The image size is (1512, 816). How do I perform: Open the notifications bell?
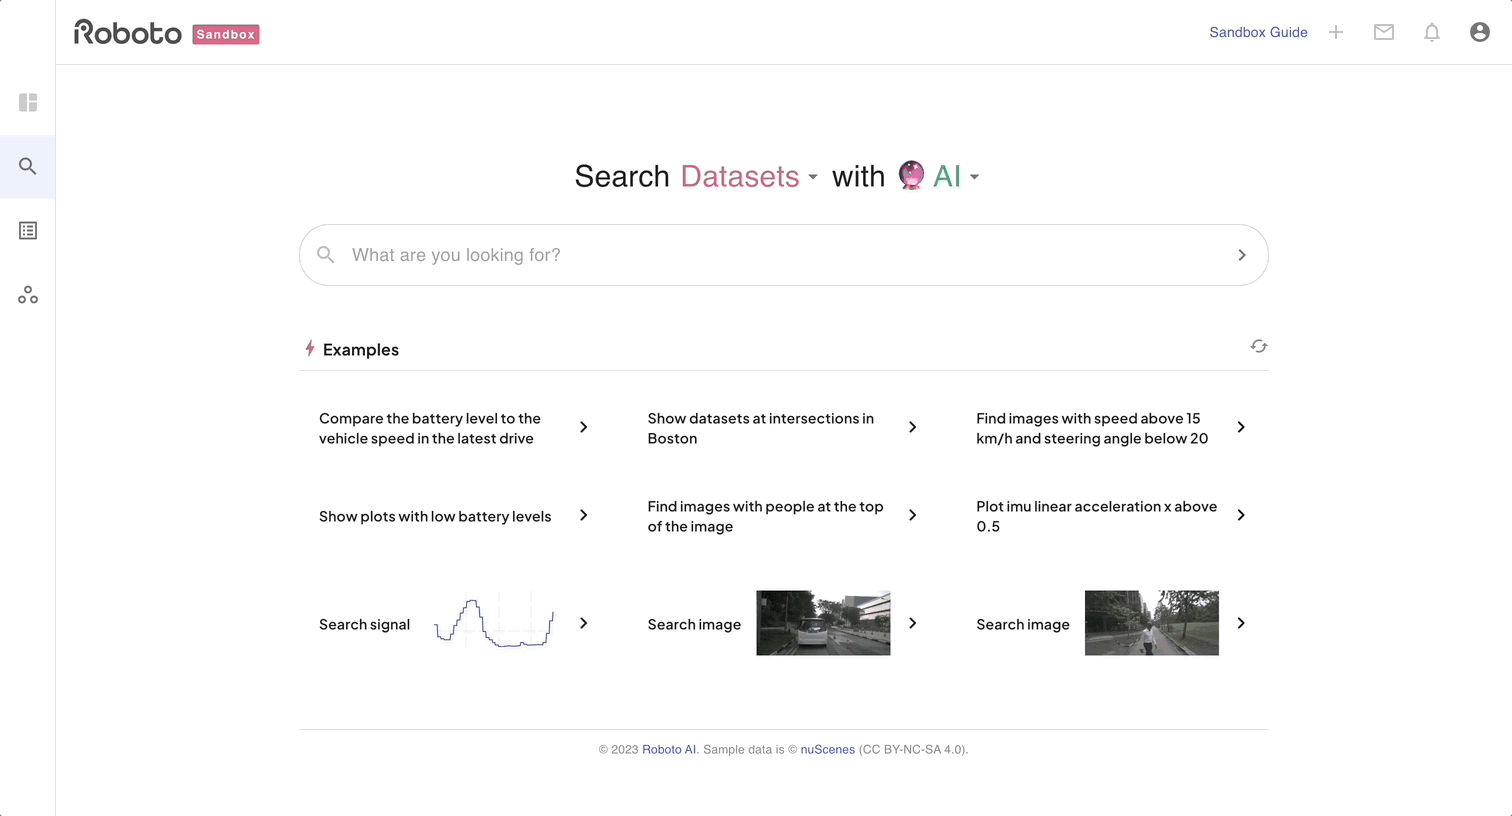coord(1432,33)
